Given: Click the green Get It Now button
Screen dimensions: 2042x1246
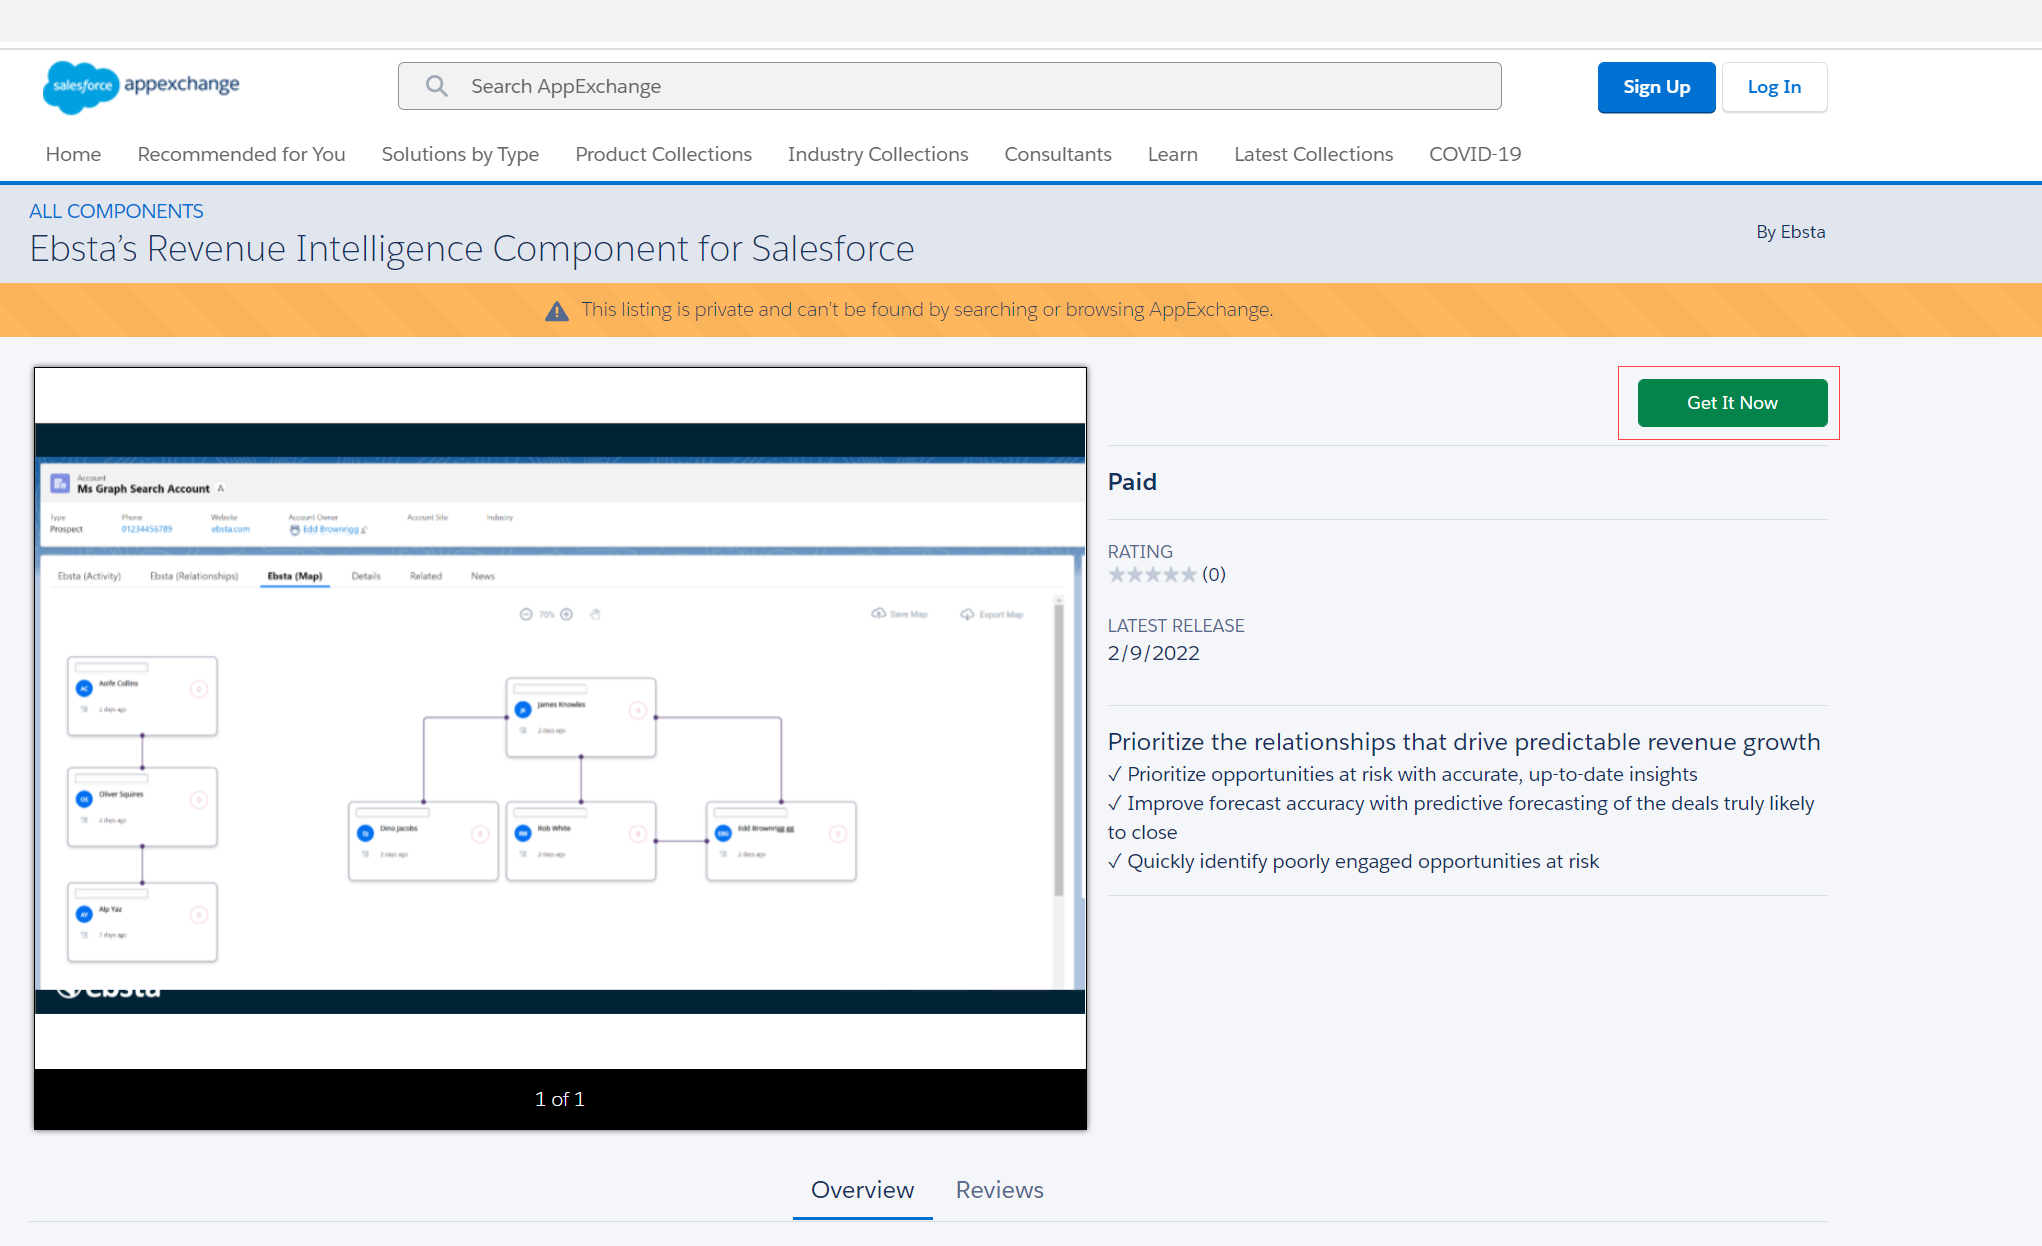Looking at the screenshot, I should pos(1732,403).
